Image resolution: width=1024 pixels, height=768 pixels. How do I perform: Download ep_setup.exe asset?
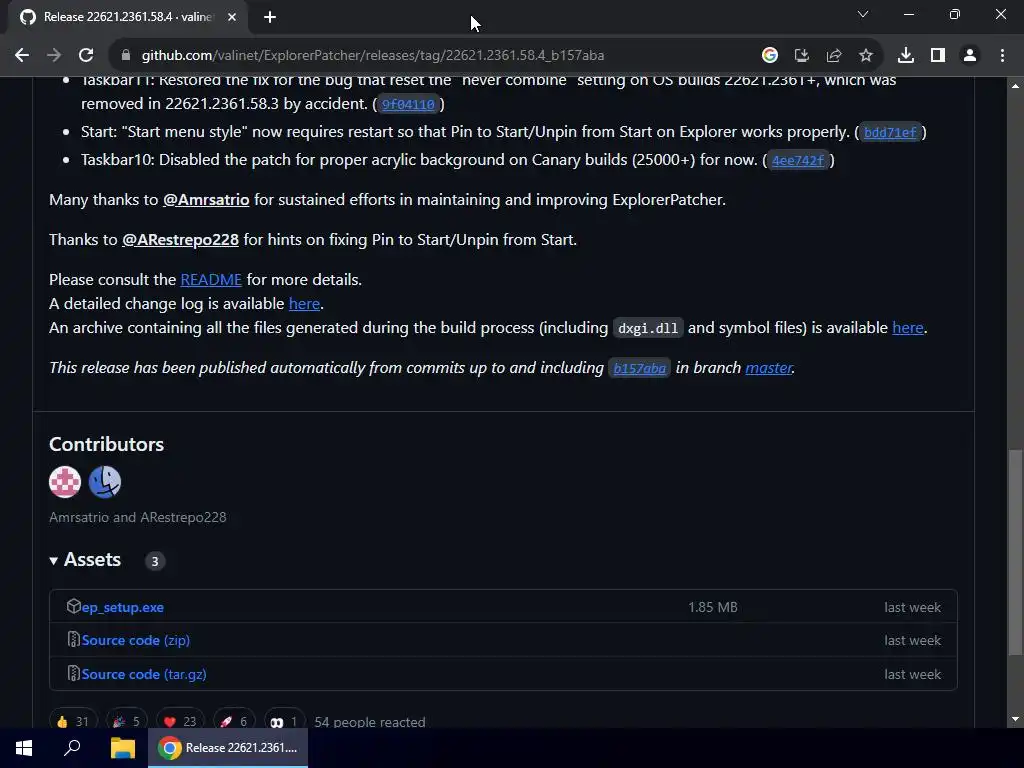pyautogui.click(x=123, y=607)
